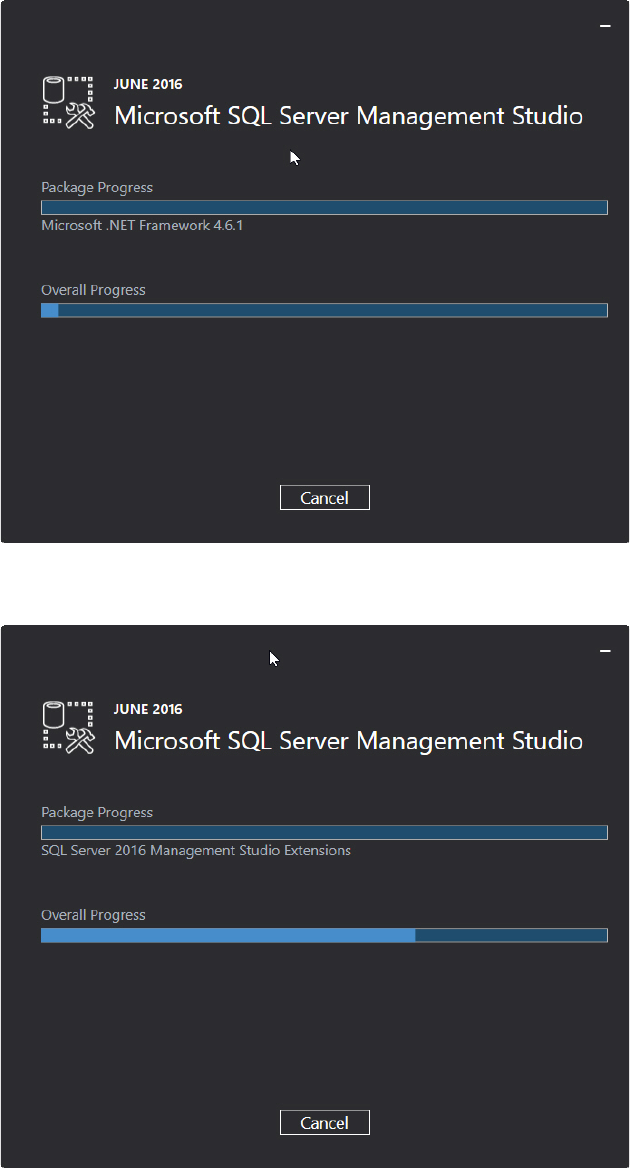The image size is (630, 1168).
Task: Click the Management Studio title in the .NET Framework window
Action: [348, 116]
